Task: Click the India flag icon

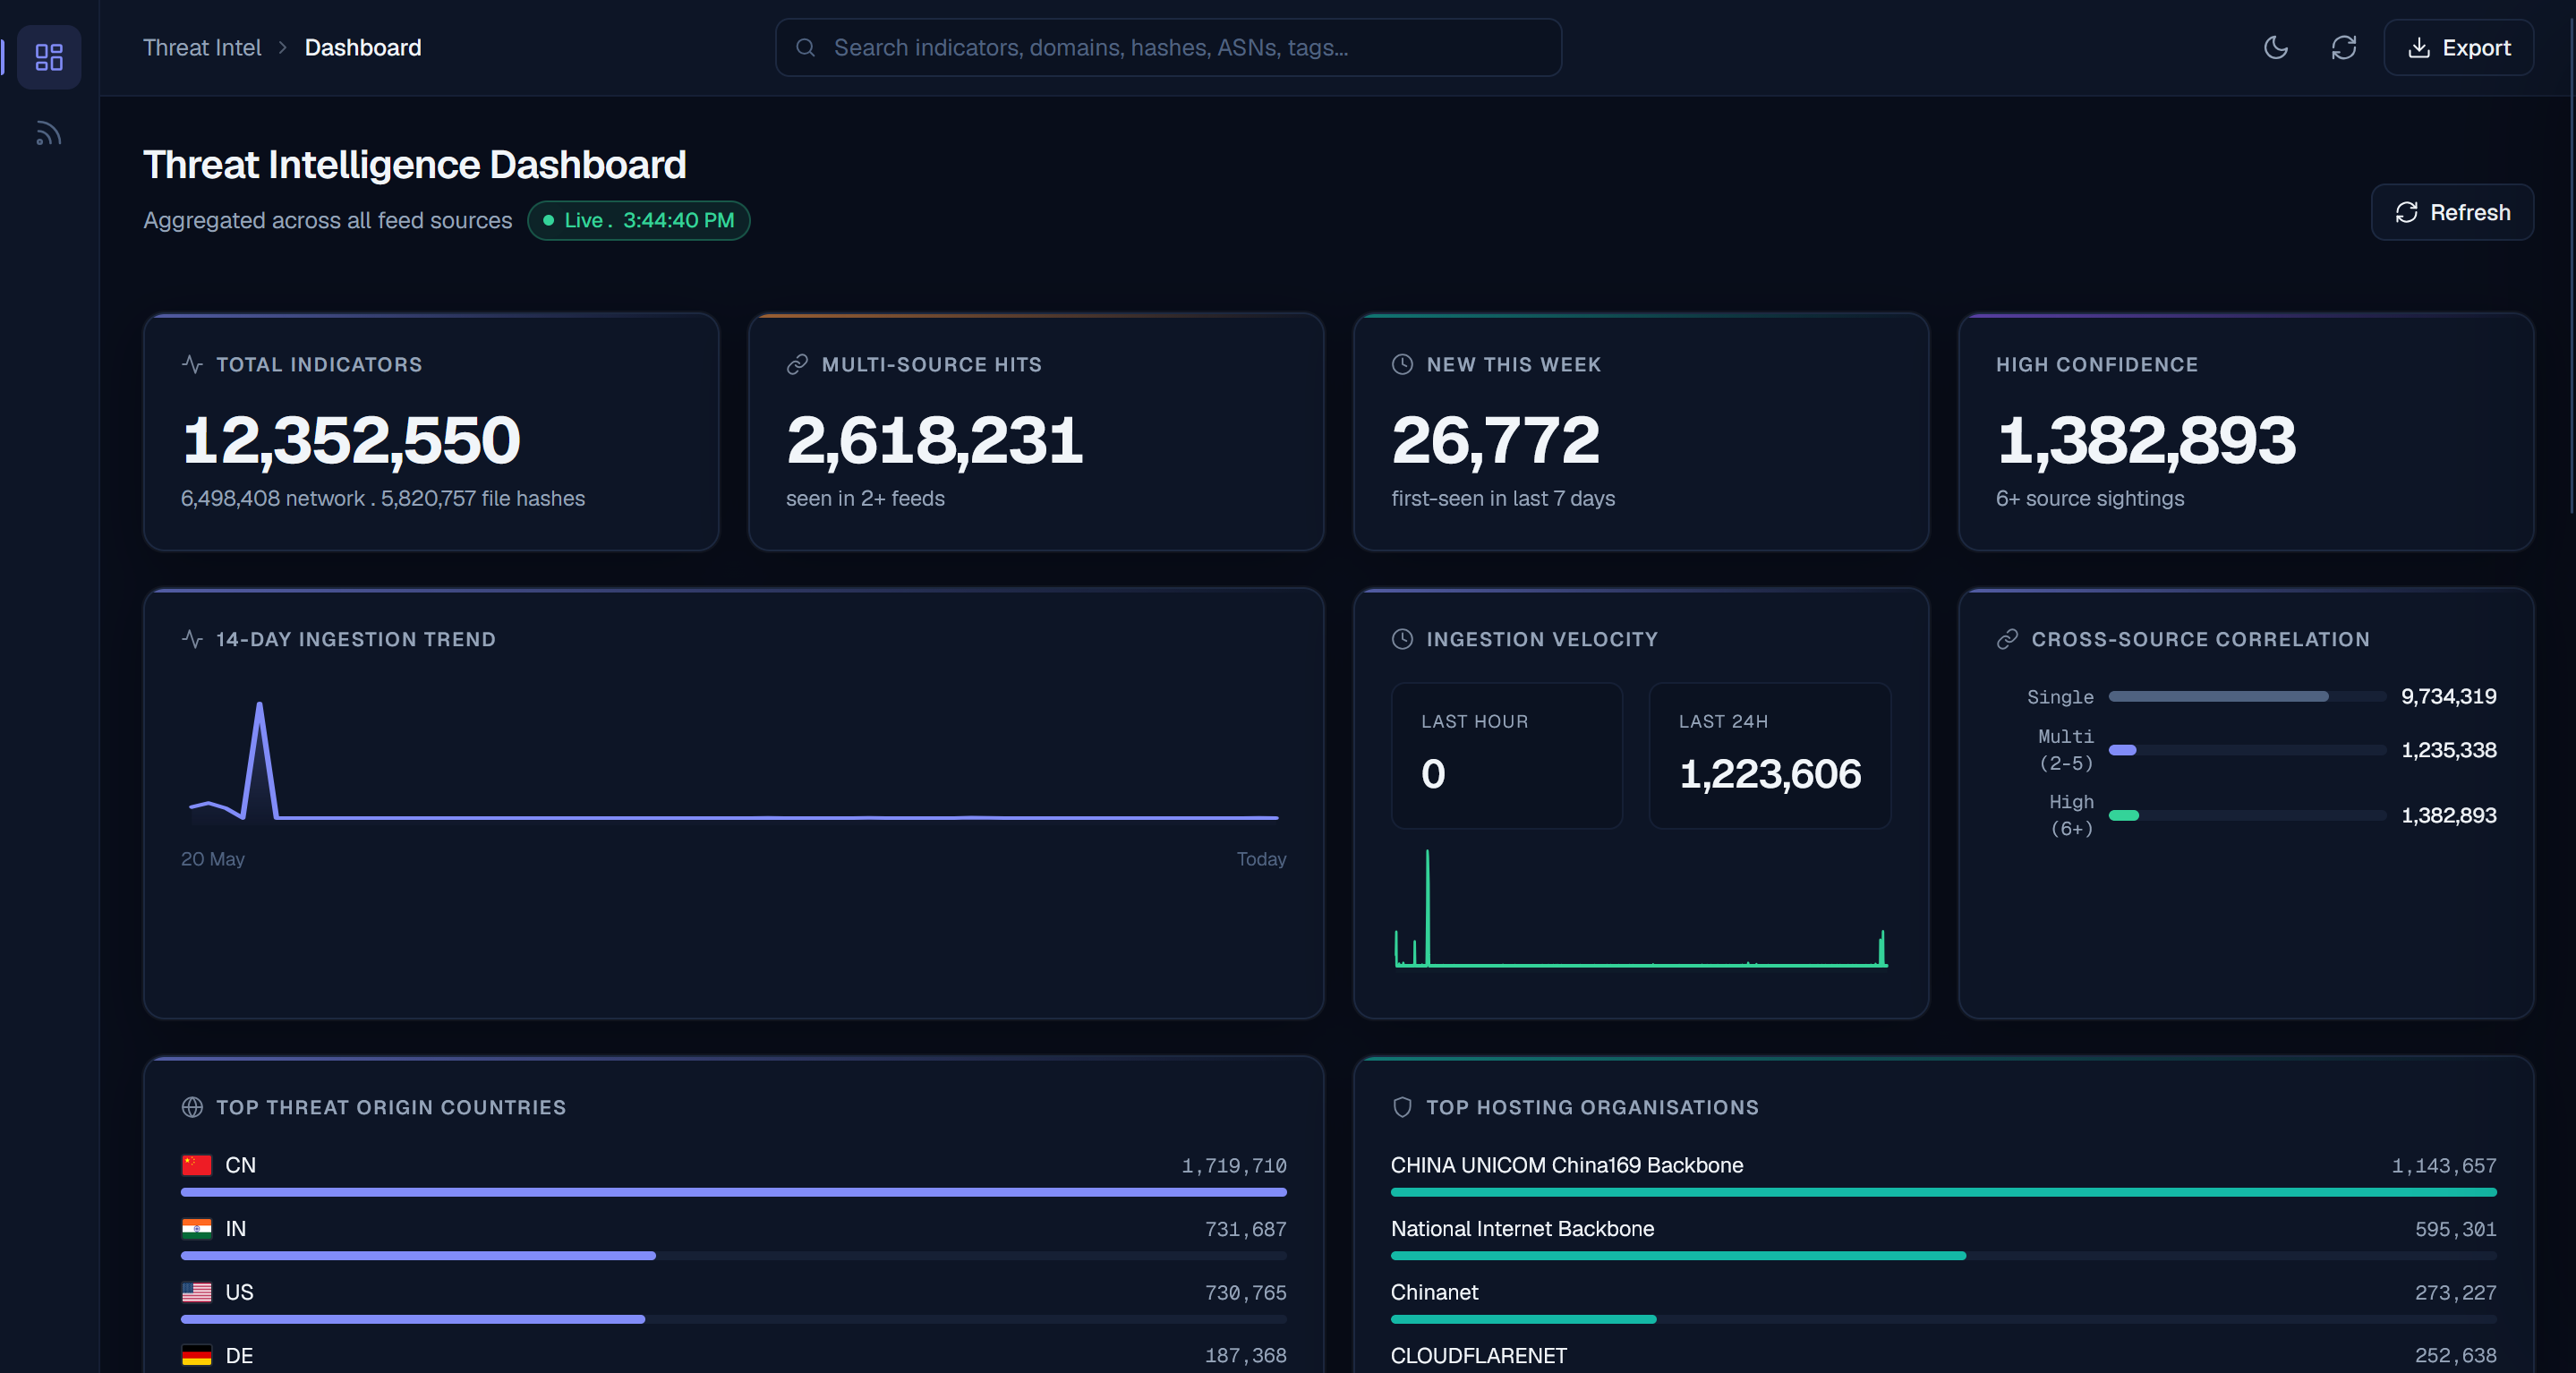Action: (x=196, y=1228)
